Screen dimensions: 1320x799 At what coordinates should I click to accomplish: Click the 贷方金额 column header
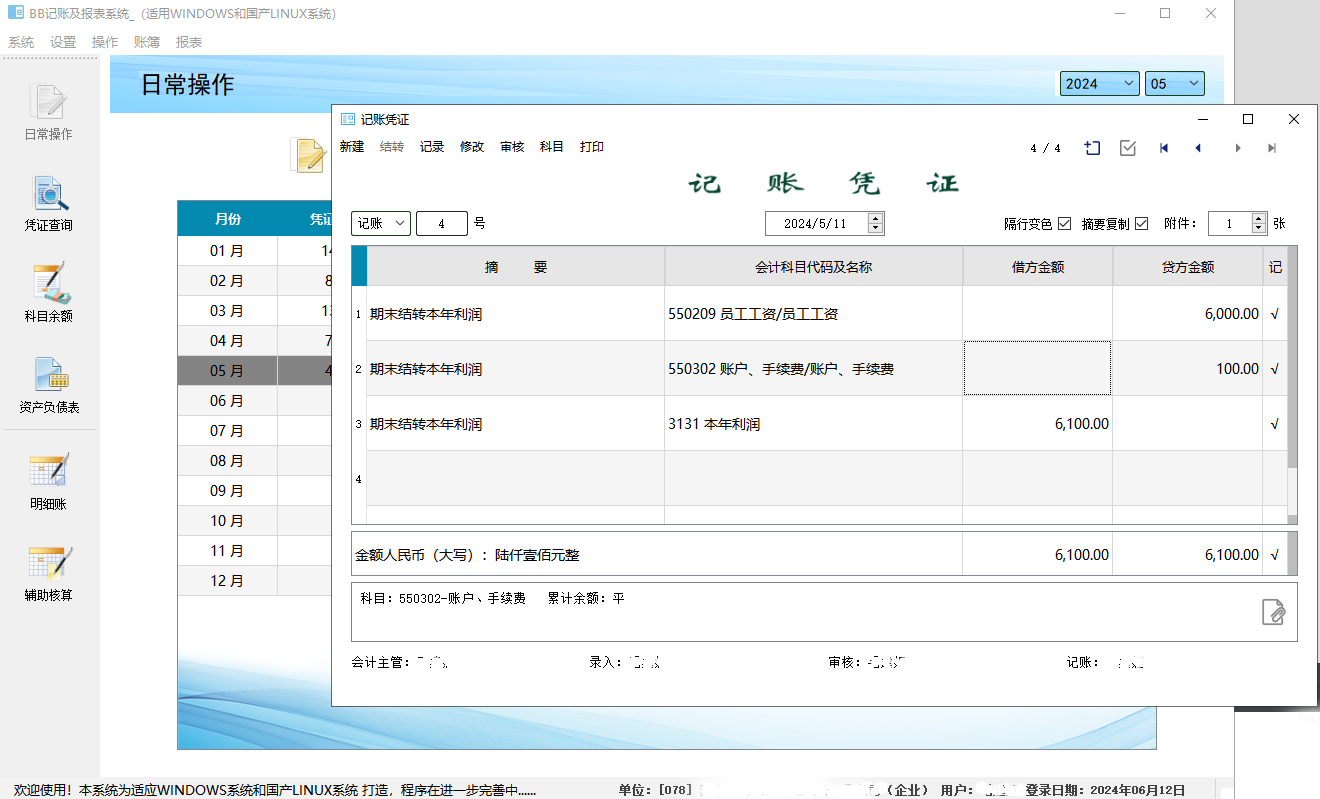[x=1188, y=267]
